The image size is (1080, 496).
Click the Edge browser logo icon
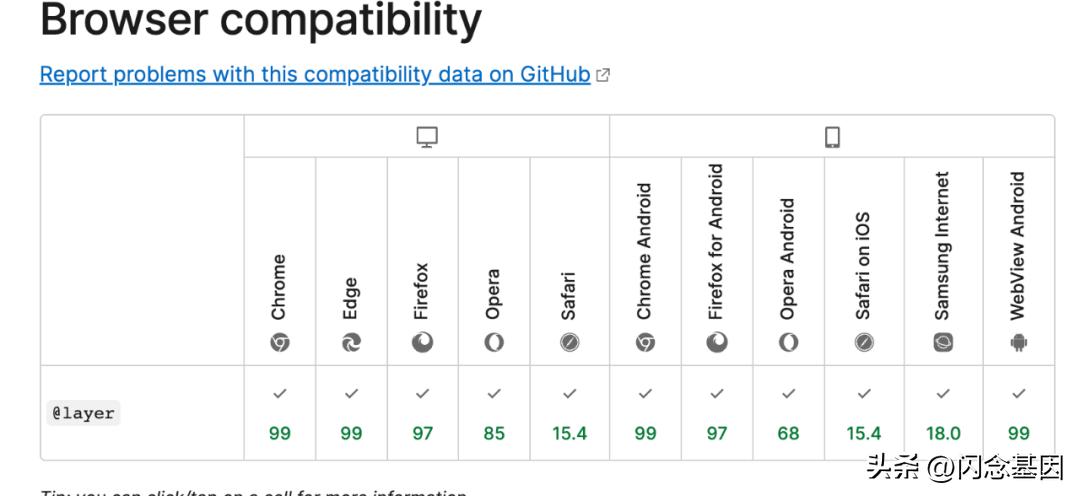351,342
